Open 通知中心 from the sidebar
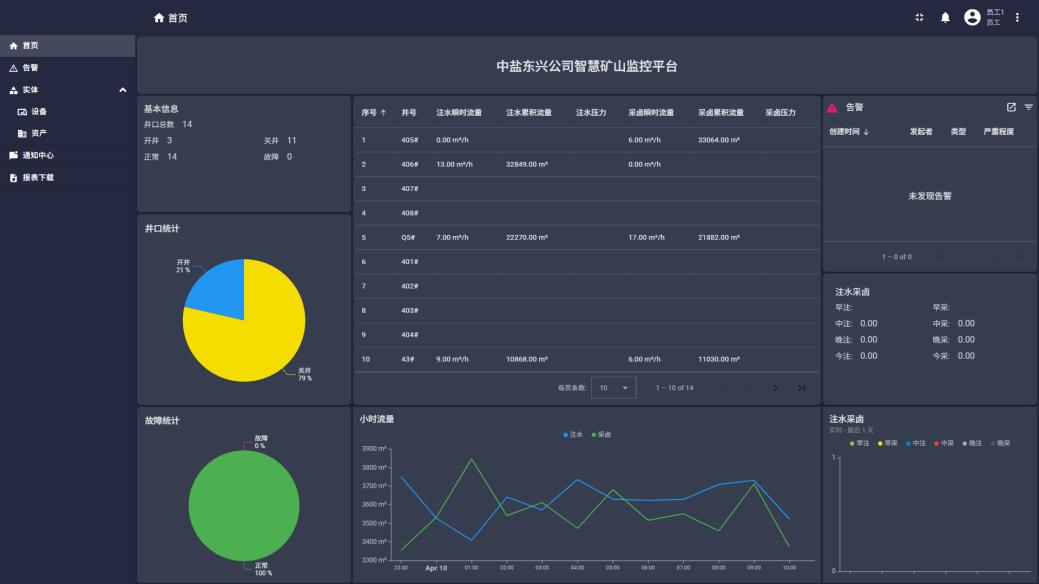This screenshot has height=584, width=1039. pos(38,155)
